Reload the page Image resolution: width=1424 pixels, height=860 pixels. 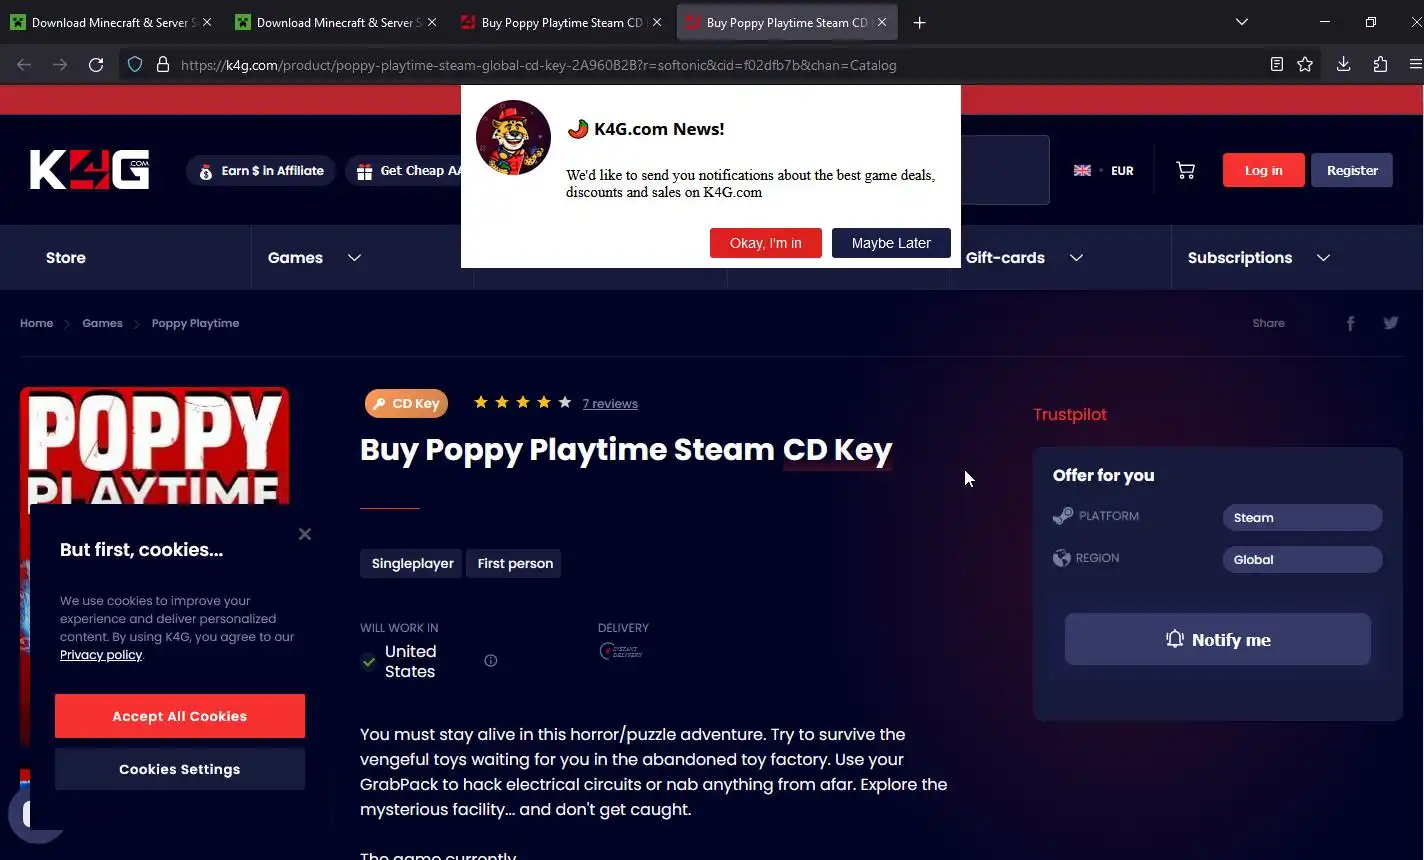pyautogui.click(x=96, y=64)
